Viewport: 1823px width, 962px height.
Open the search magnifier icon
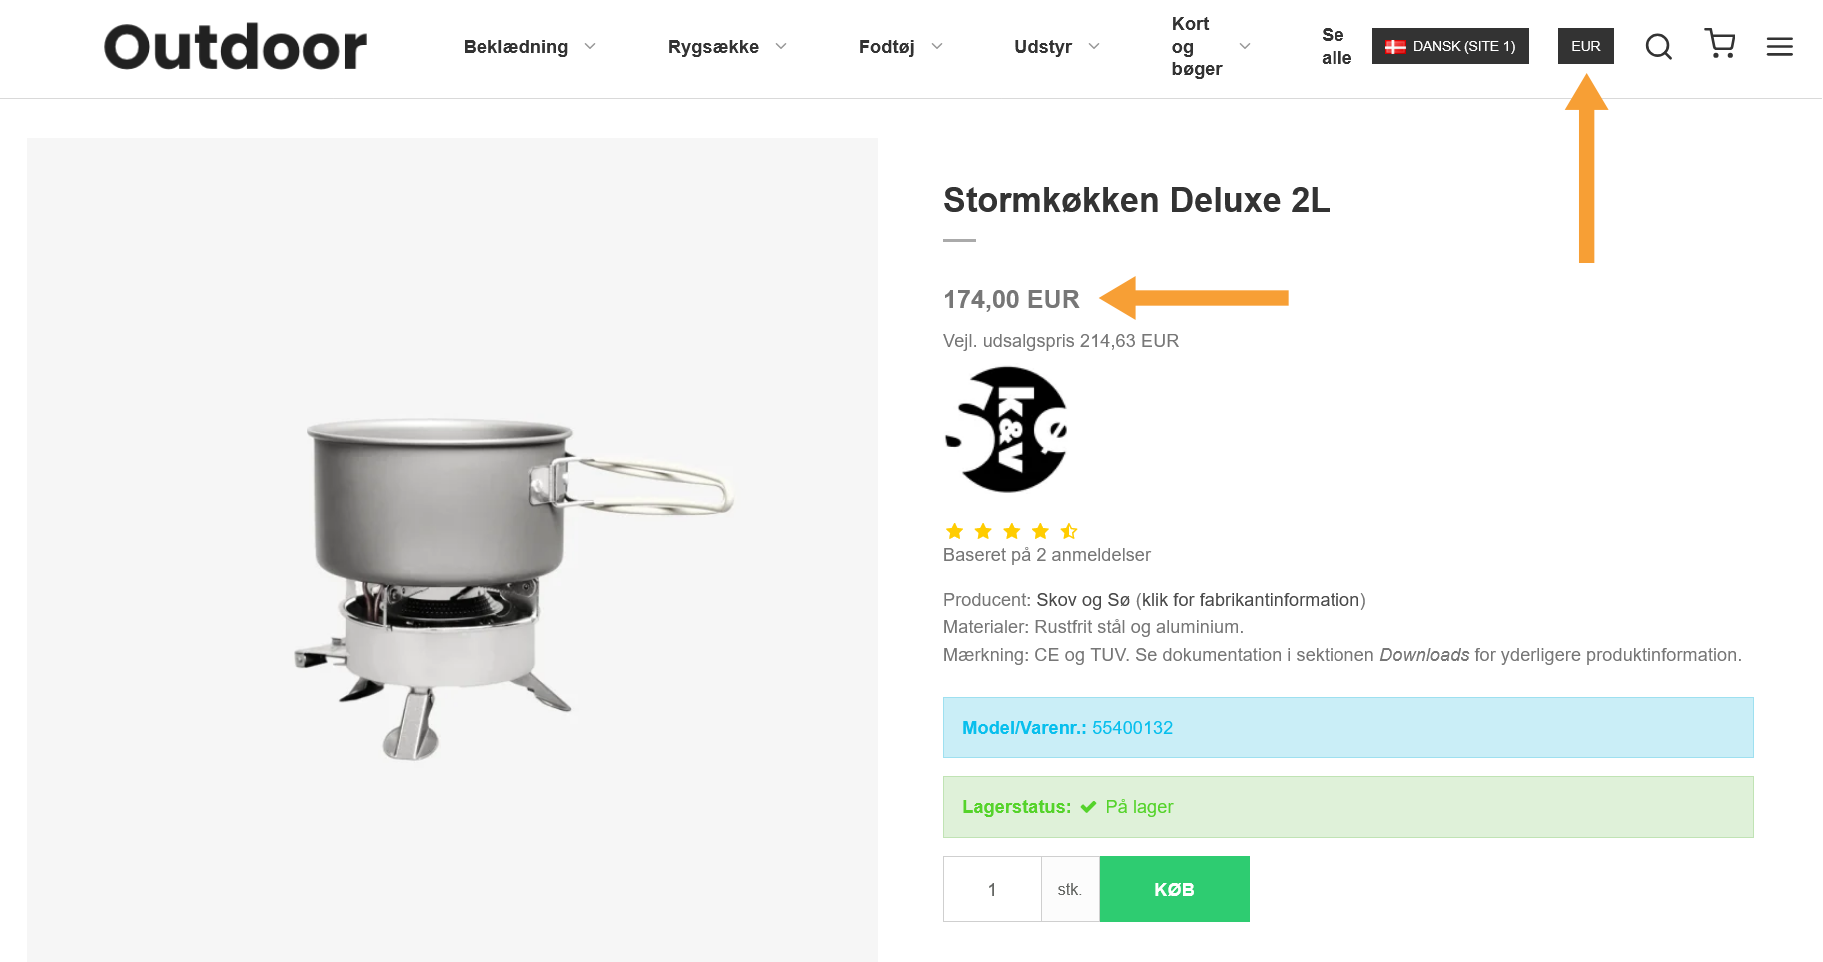(x=1658, y=47)
